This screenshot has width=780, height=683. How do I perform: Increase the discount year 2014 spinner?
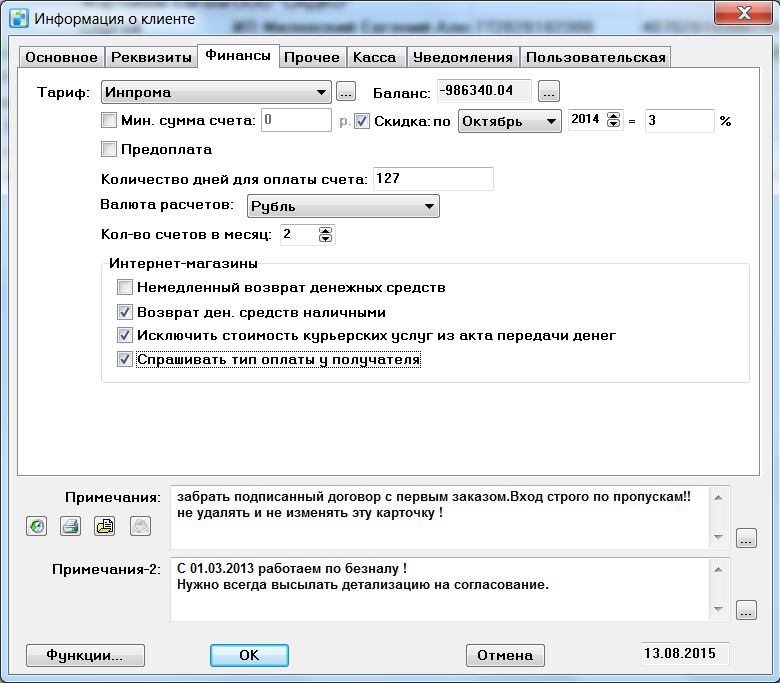(x=614, y=115)
